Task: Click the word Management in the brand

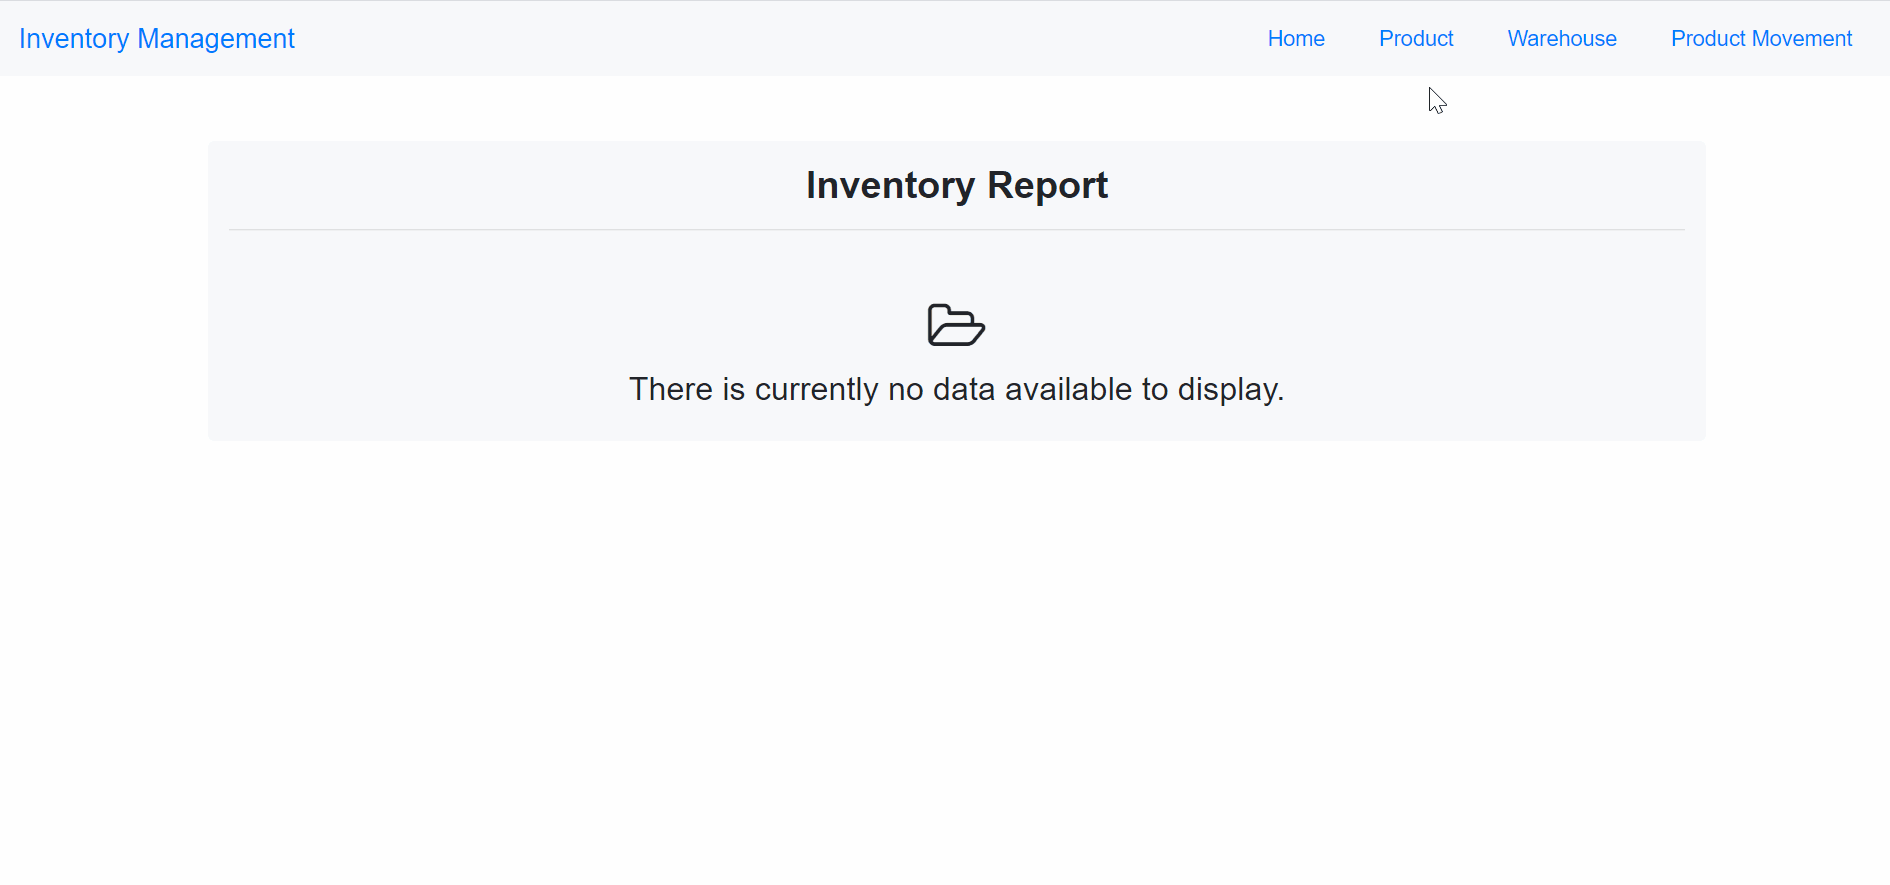Action: tap(216, 38)
